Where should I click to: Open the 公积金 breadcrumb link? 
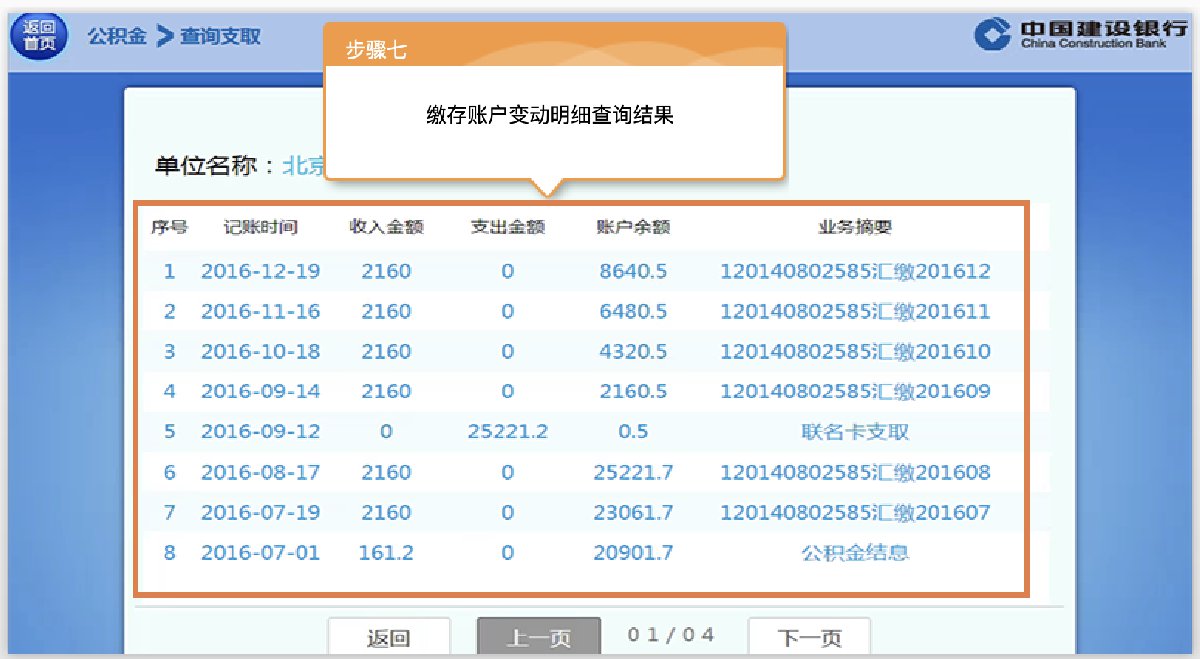tap(117, 37)
